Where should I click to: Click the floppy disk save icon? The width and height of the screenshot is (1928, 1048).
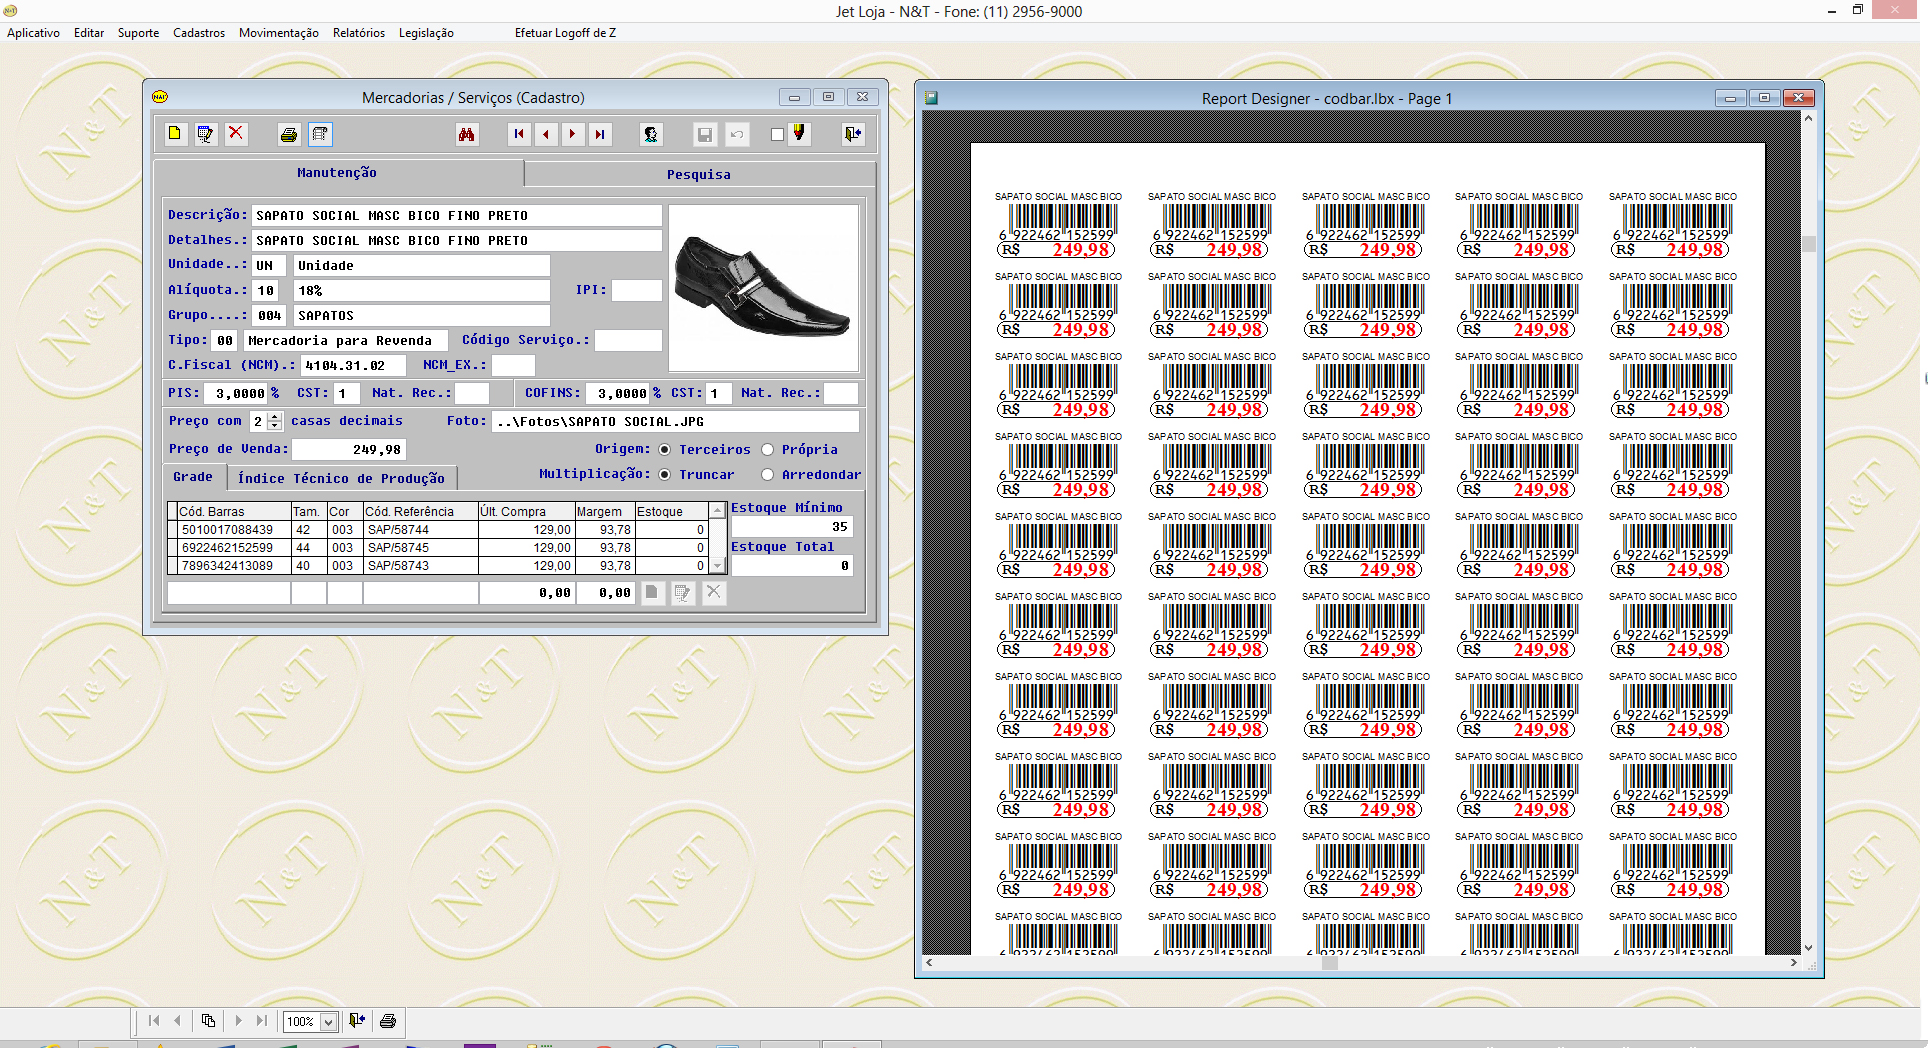point(705,134)
